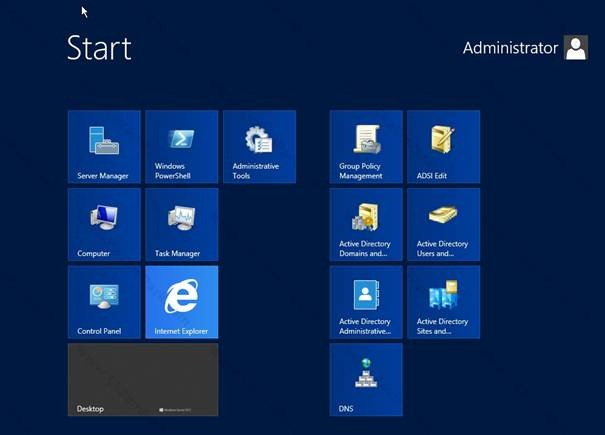Open Active Directory Users and Computers tile

click(x=444, y=225)
